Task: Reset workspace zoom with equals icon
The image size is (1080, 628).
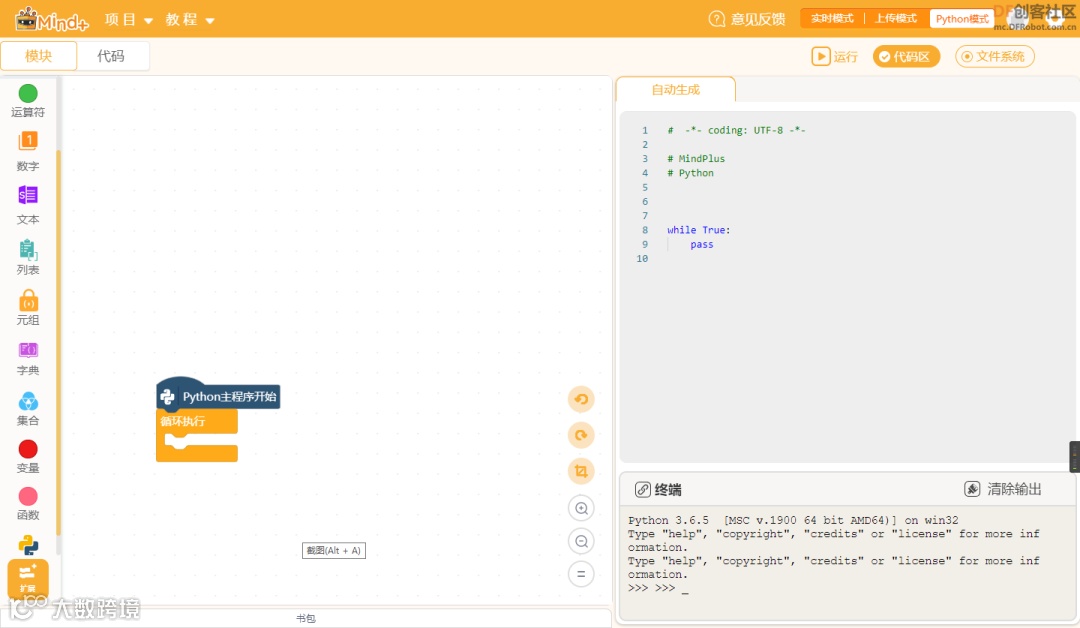Action: click(581, 574)
